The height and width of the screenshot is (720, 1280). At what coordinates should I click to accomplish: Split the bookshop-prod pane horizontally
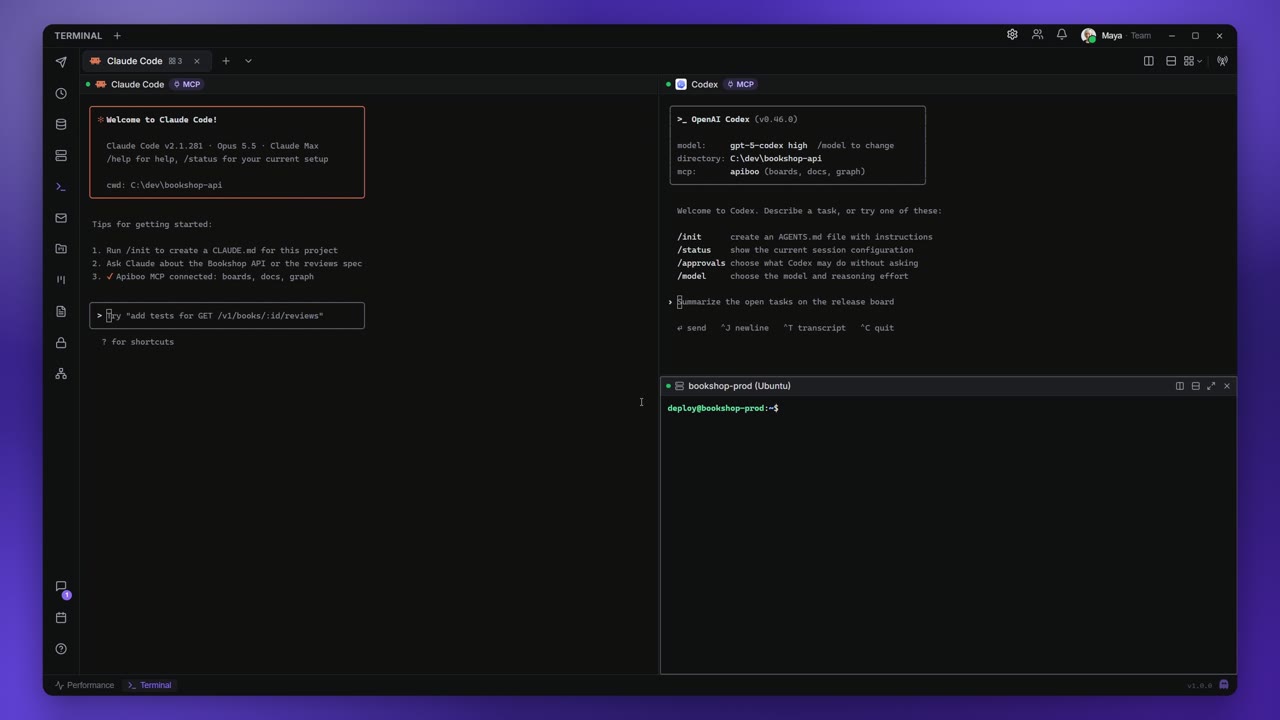[1196, 386]
